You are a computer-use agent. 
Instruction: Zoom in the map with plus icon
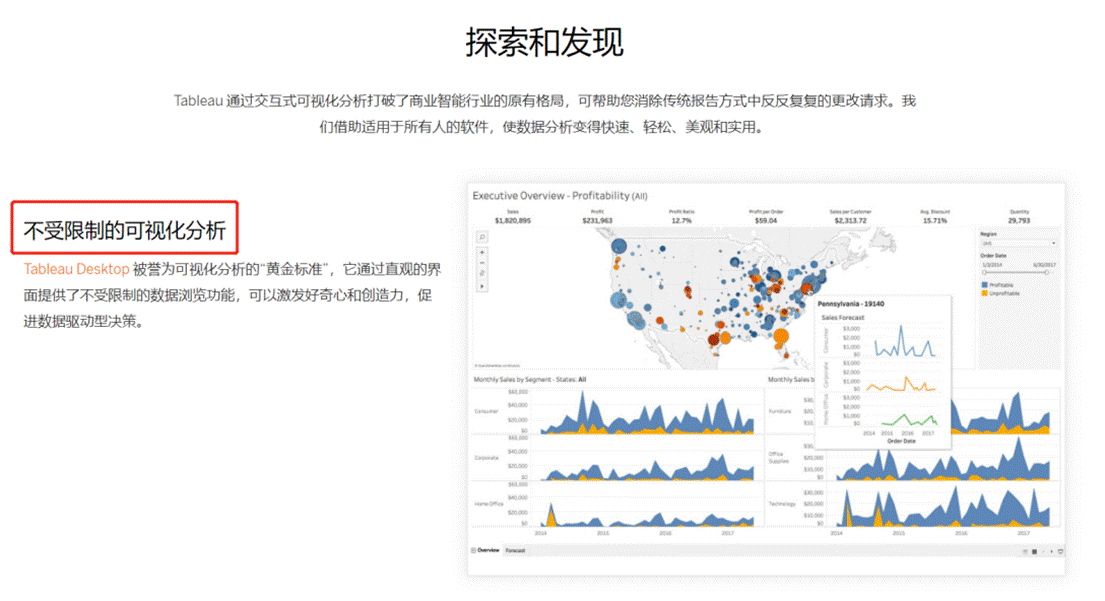pyautogui.click(x=482, y=252)
